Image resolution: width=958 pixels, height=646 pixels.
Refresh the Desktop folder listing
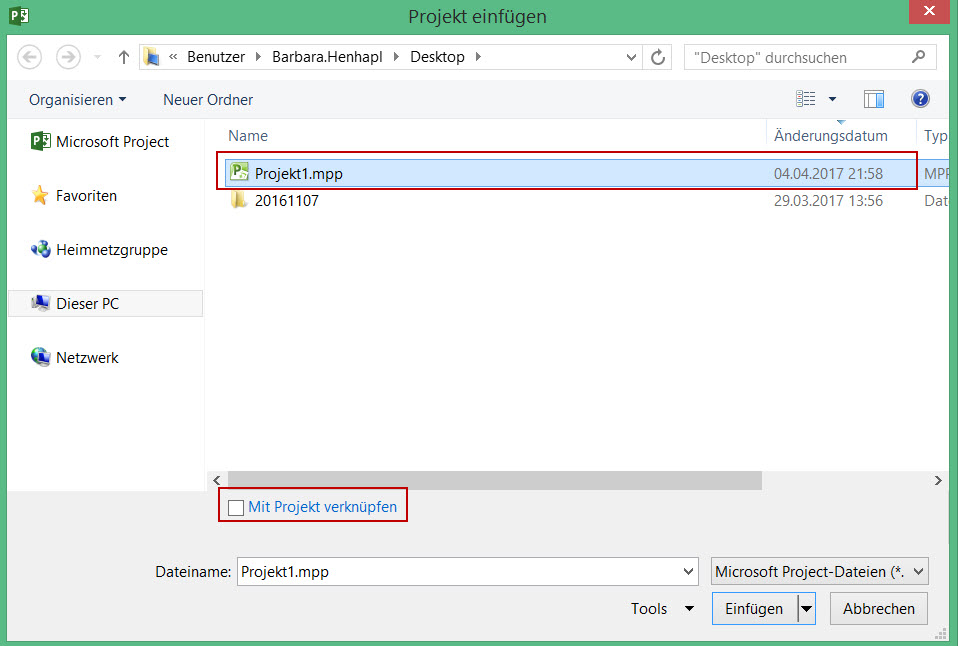pyautogui.click(x=657, y=57)
